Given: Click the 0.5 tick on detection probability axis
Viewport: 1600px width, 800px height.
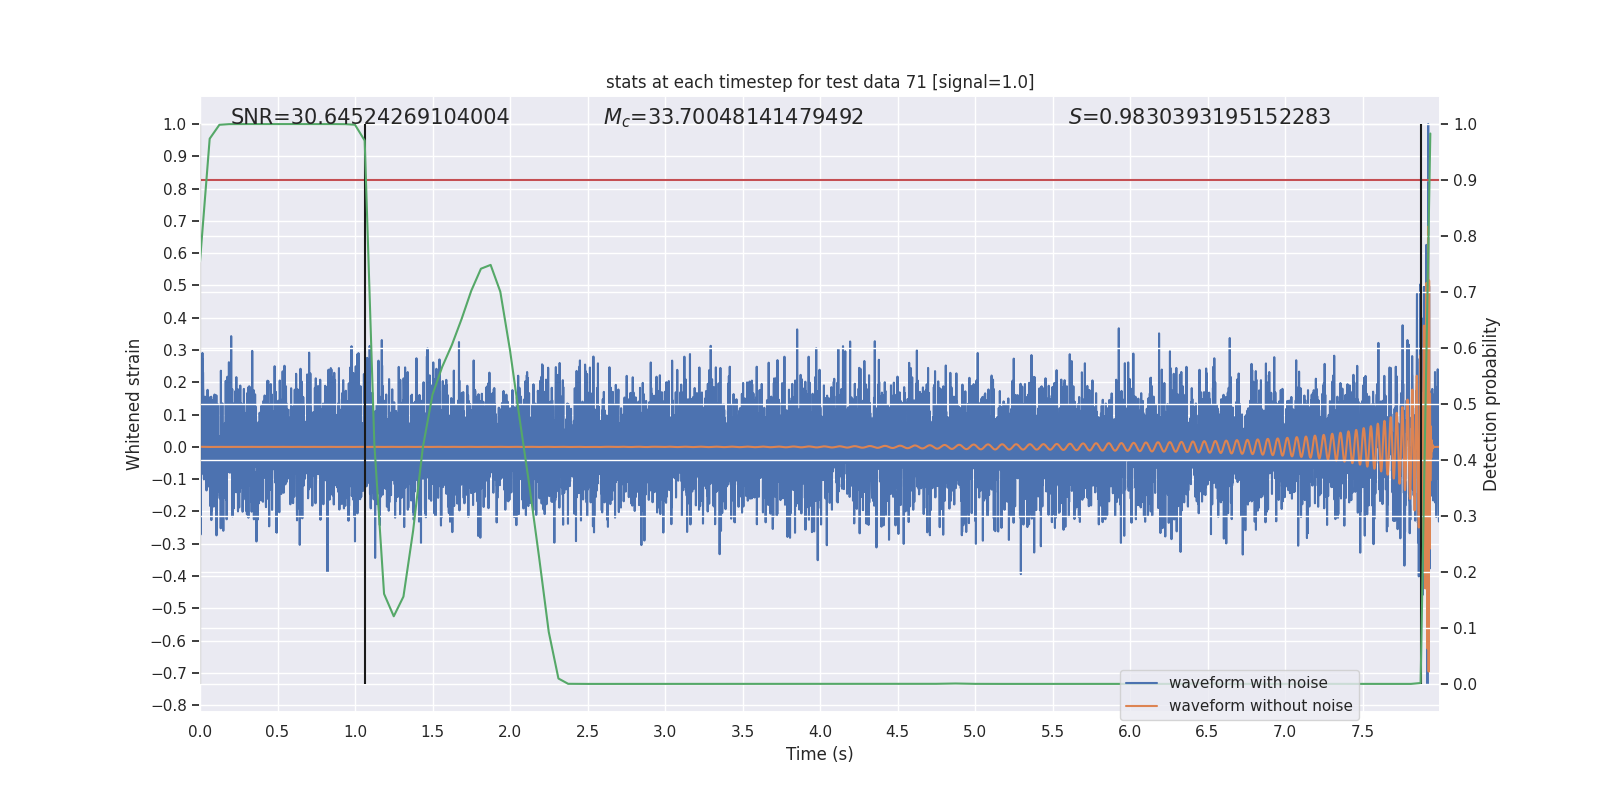Looking at the screenshot, I should click(1465, 404).
